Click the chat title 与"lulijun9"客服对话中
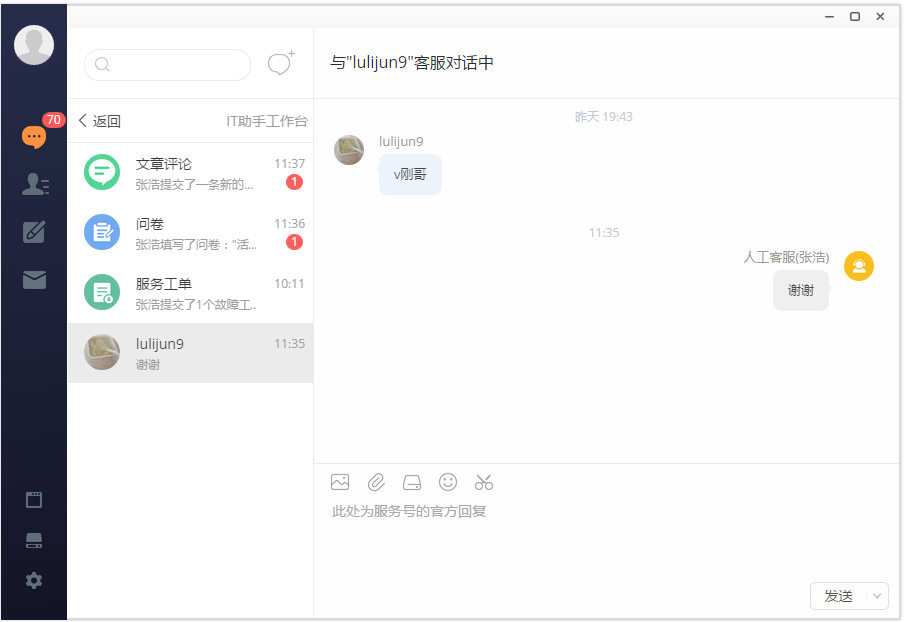Viewport: 904px width, 622px height. click(x=412, y=62)
